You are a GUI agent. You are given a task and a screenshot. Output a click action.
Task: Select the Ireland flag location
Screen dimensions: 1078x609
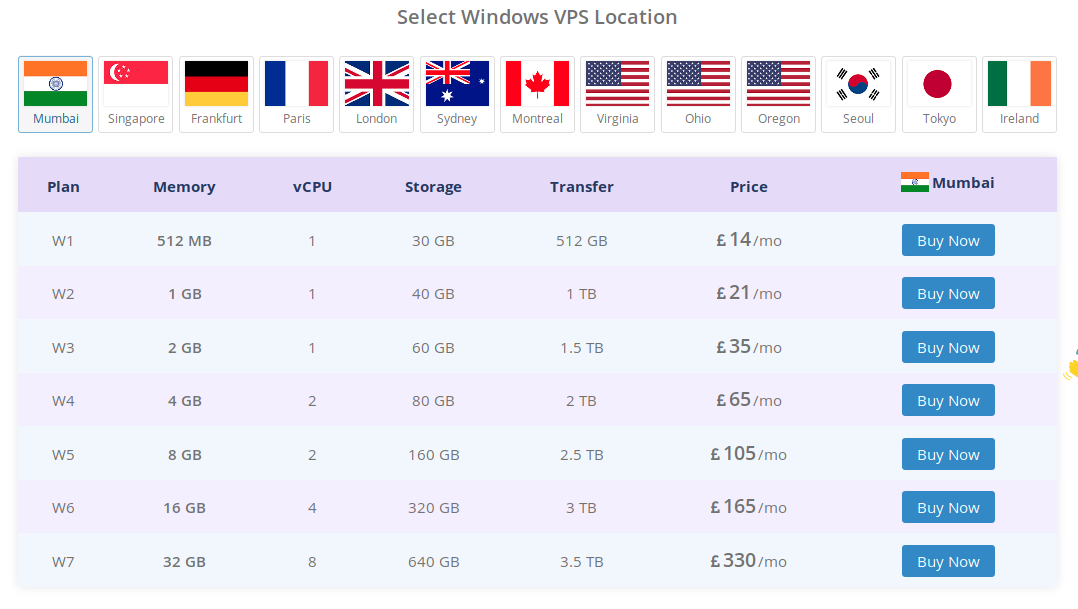(1019, 94)
